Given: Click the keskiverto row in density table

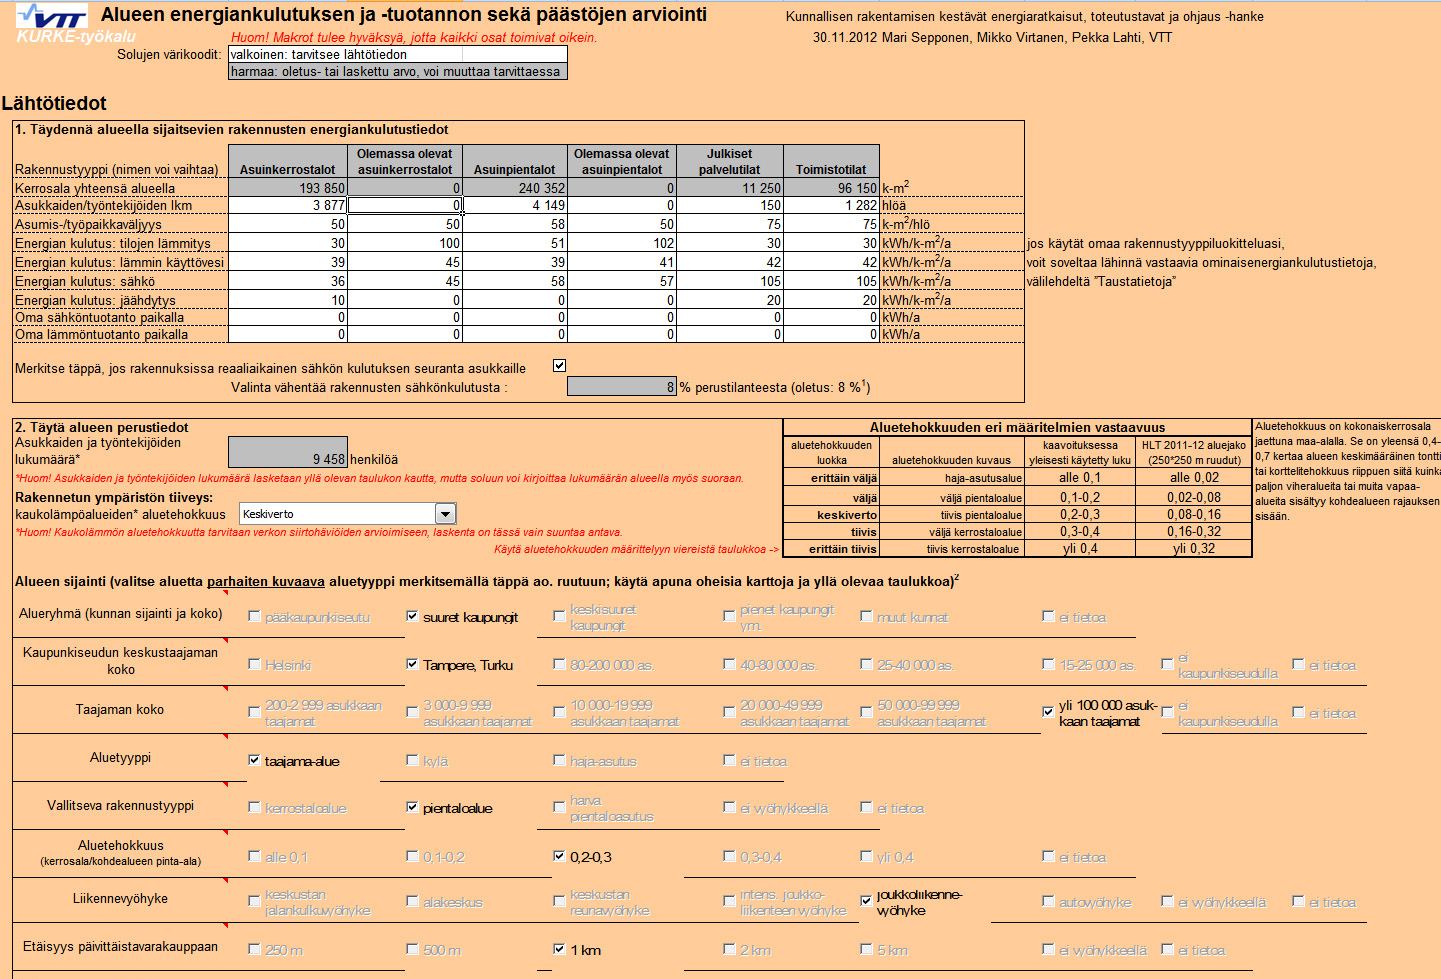Looking at the screenshot, I should coord(1017,515).
